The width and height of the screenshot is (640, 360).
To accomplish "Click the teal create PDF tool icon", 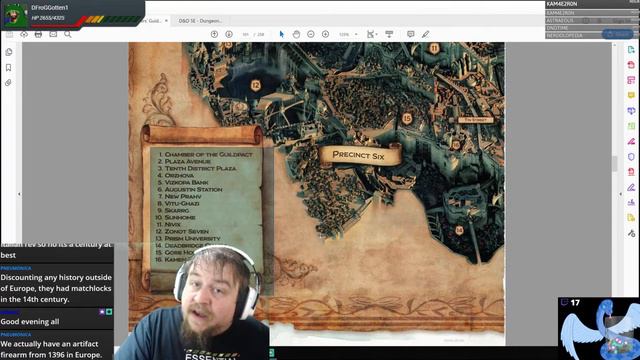I will click(x=631, y=49).
